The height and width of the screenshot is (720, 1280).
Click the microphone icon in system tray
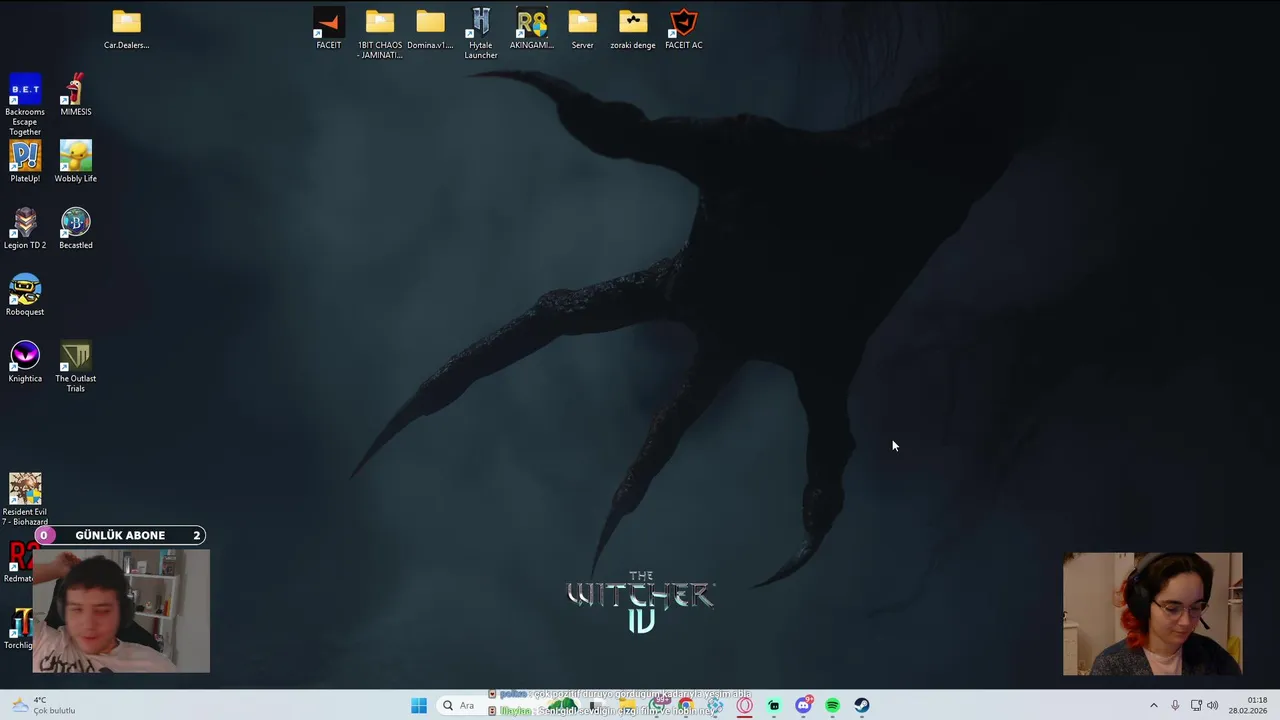click(x=1175, y=706)
